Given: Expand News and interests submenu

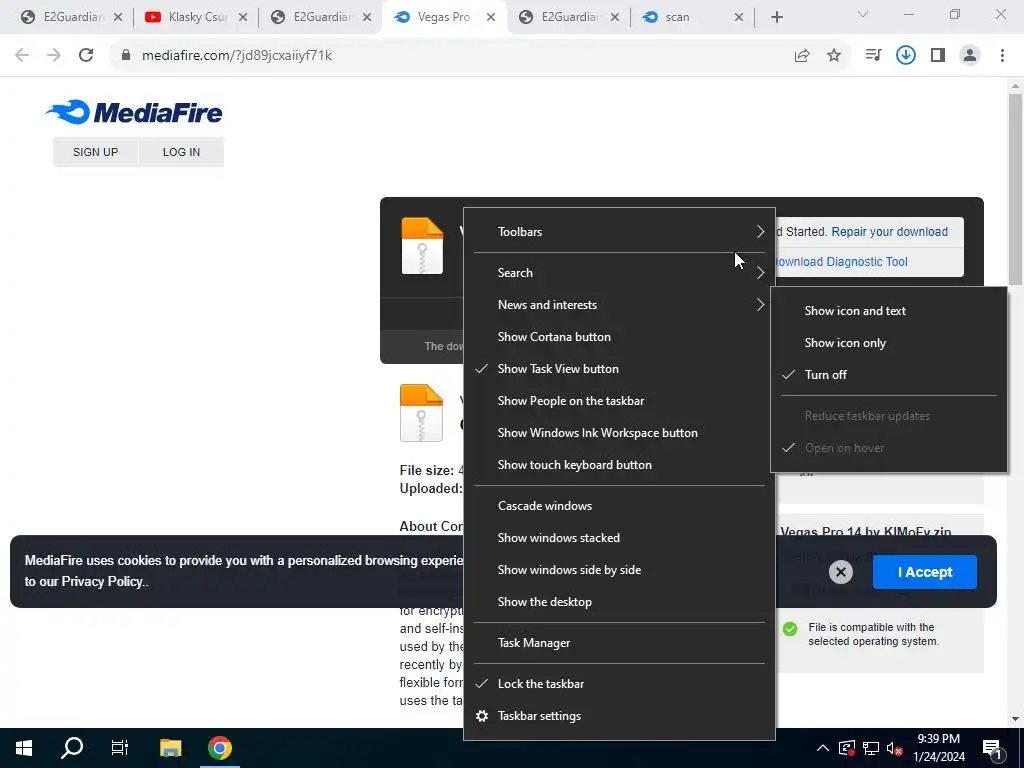Looking at the screenshot, I should (619, 305).
